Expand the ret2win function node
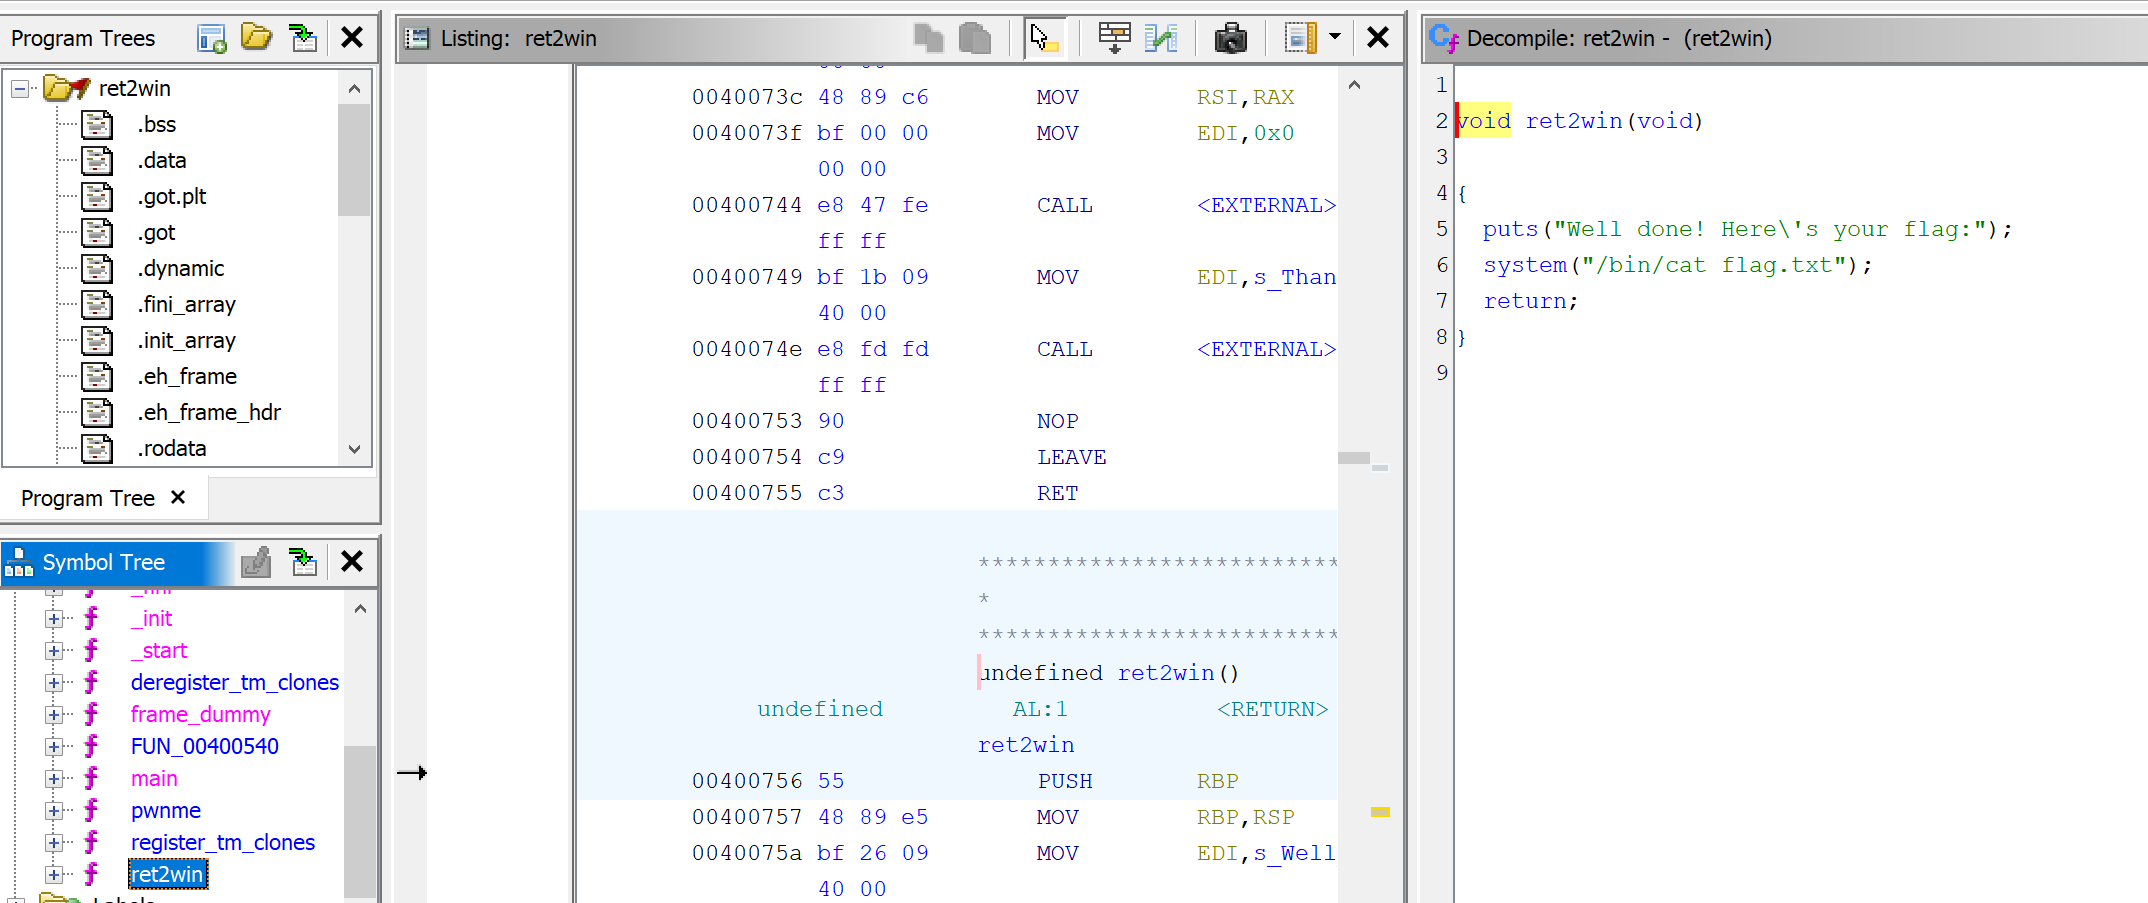The width and height of the screenshot is (2148, 903). pyautogui.click(x=54, y=875)
